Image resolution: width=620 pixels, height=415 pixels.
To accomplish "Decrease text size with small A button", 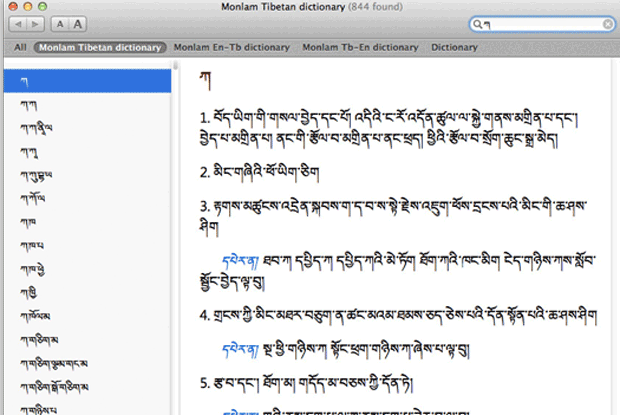I will (60, 24).
